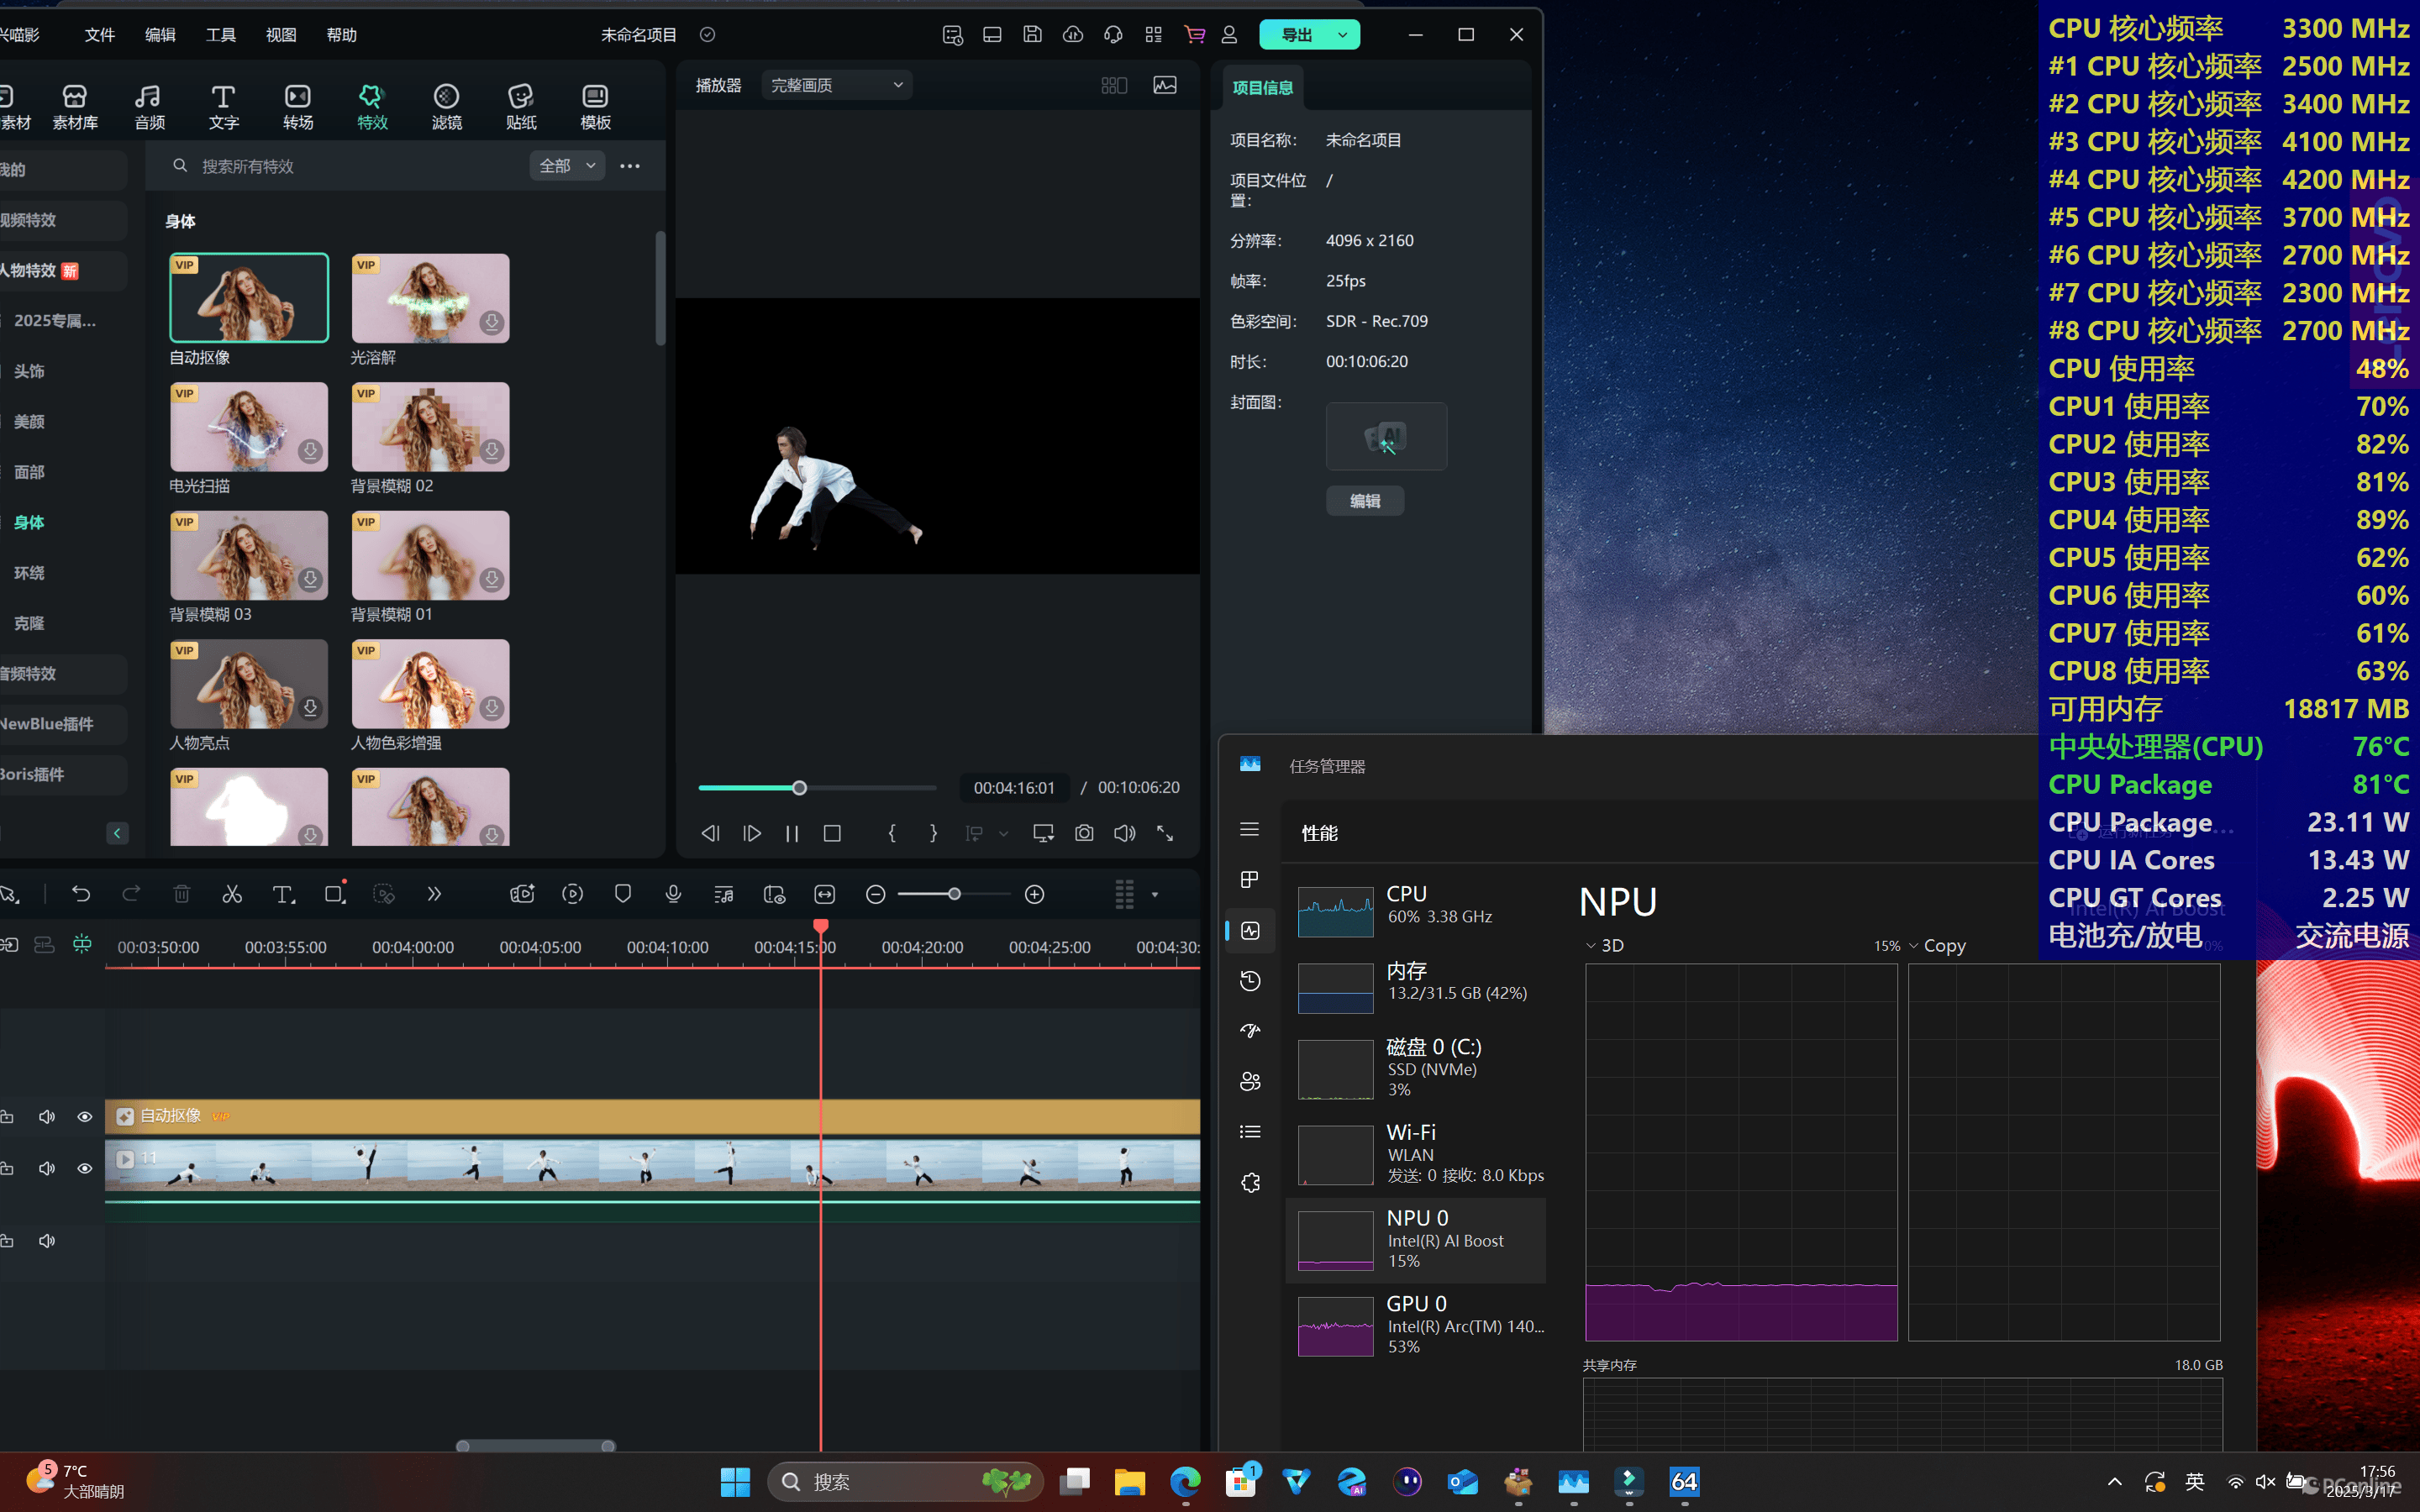Image resolution: width=2420 pixels, height=1512 pixels.
Task: Expand the export (导出) dropdown arrow
Action: [x=1342, y=35]
